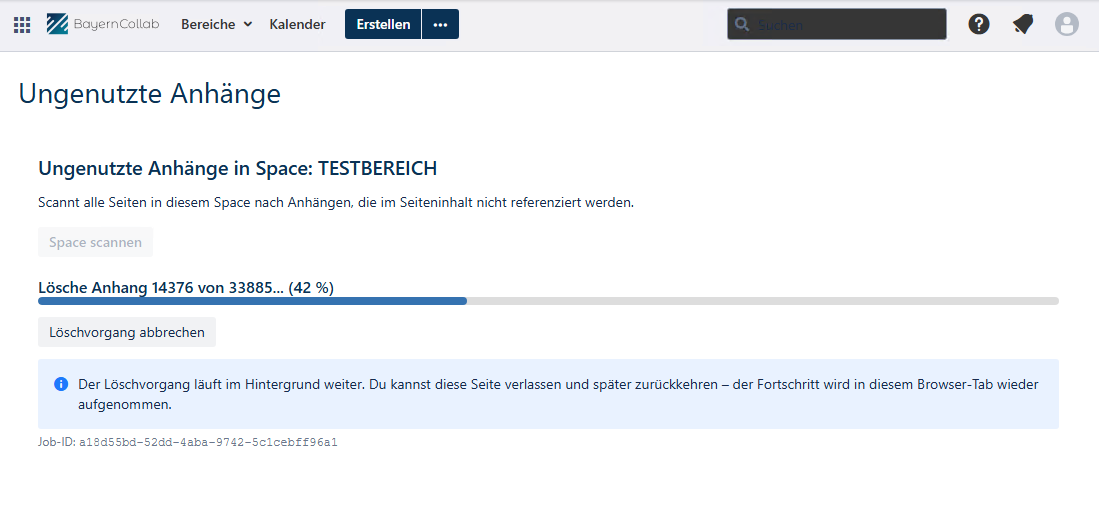
Task: Expand the Bereiche dropdown menu
Action: [x=217, y=25]
